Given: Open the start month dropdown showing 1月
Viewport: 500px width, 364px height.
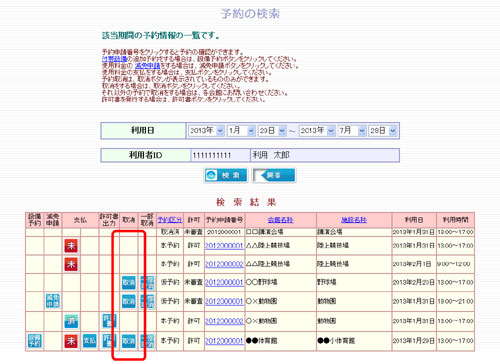Looking at the screenshot, I should (x=241, y=131).
